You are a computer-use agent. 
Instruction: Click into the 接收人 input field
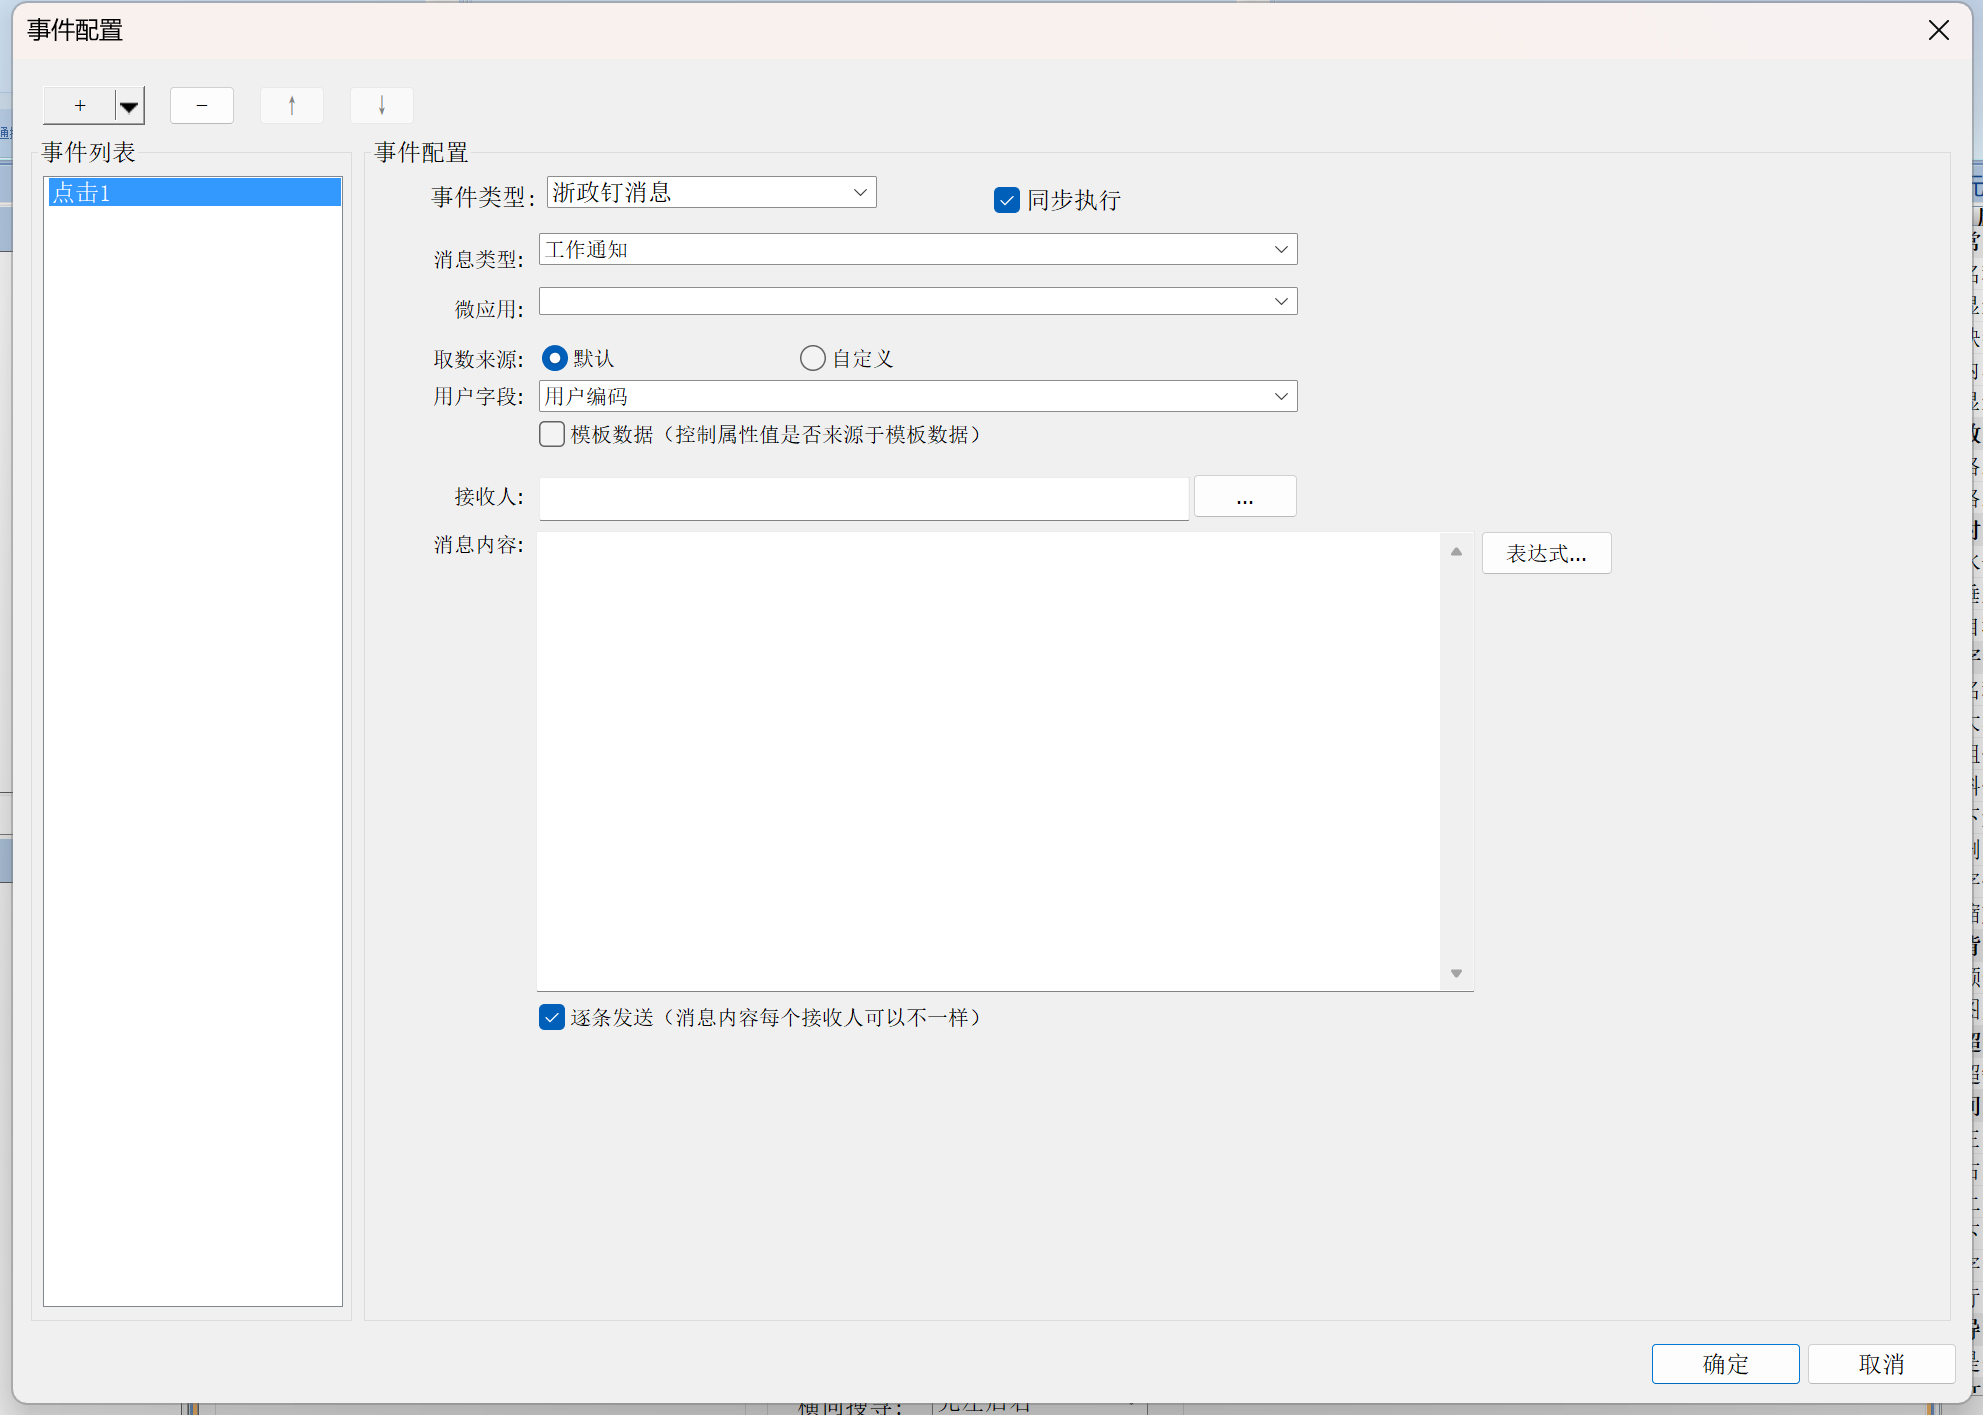point(863,497)
